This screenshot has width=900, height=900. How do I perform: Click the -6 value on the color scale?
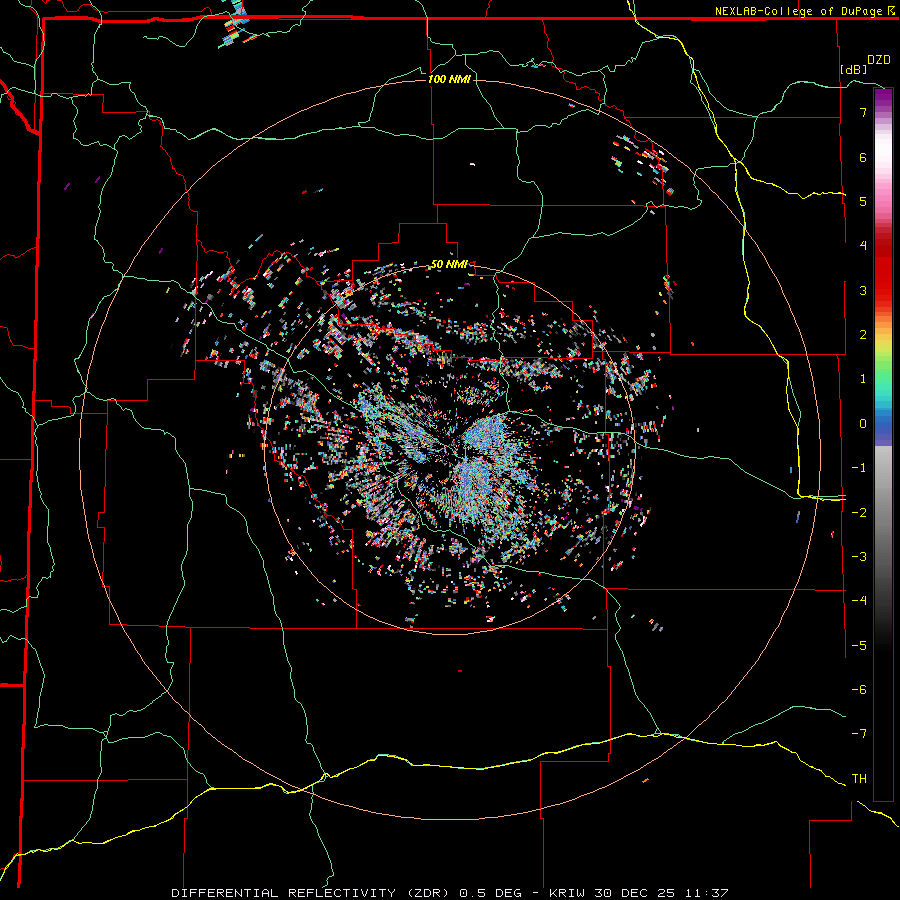(x=859, y=690)
